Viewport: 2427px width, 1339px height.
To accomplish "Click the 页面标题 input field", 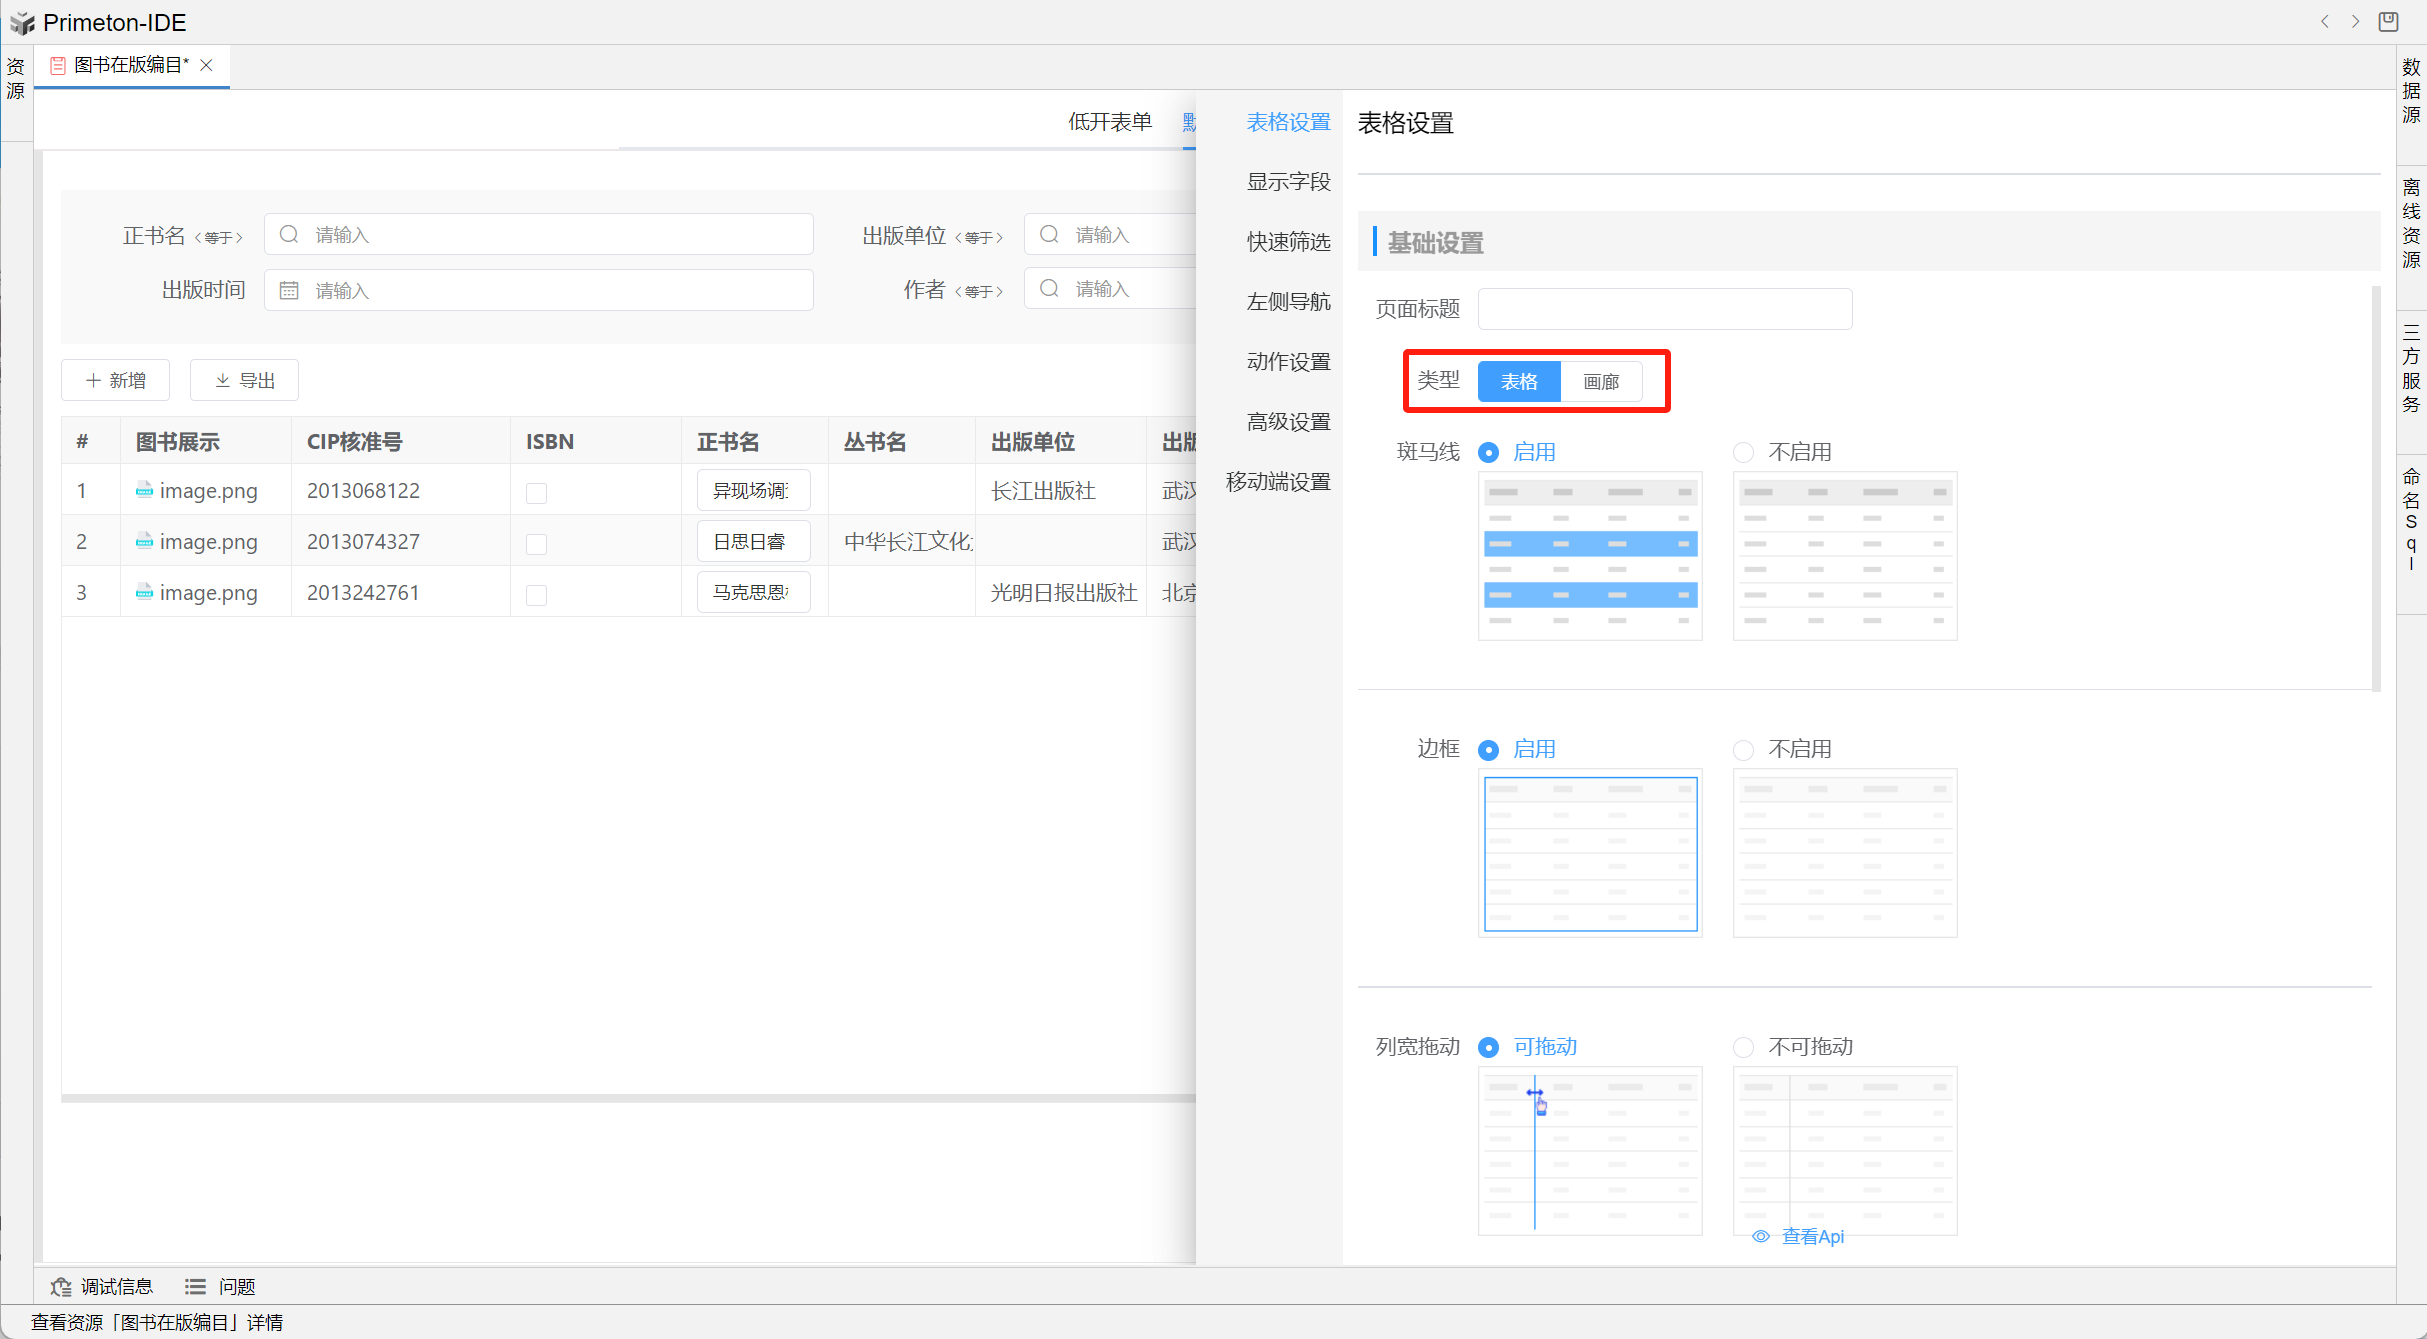I will coord(1664,309).
